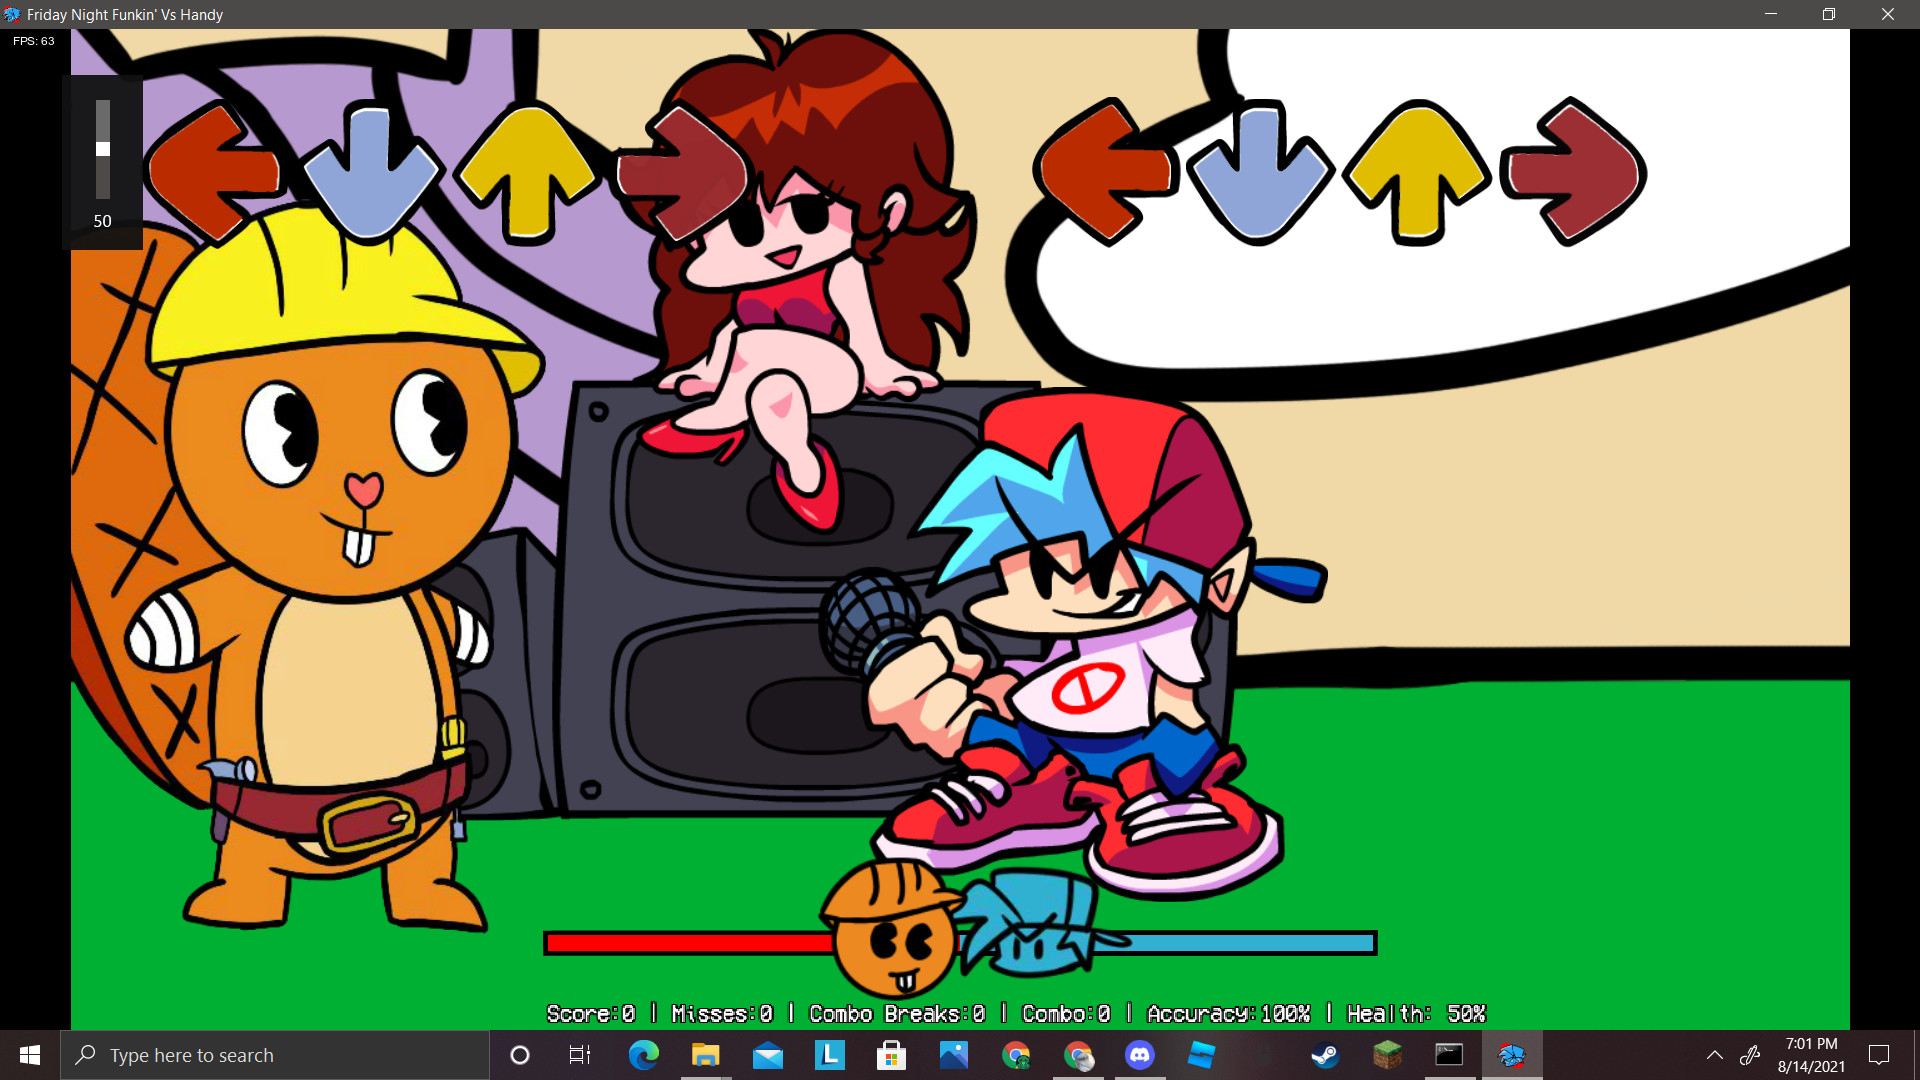Open Minecraft icon in the taskbar
1920x1080 pixels.
1387,1055
